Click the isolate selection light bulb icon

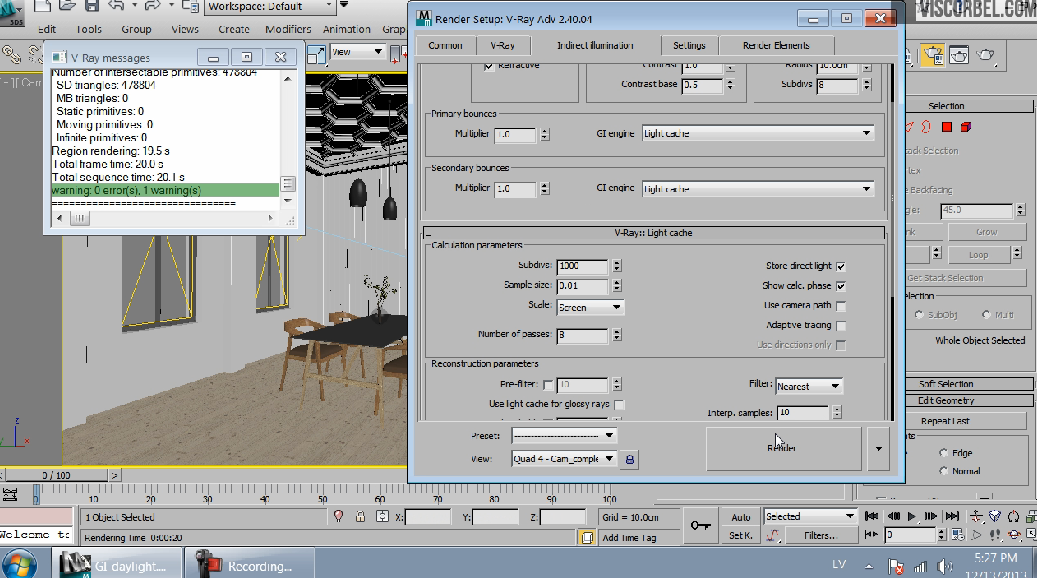339,516
